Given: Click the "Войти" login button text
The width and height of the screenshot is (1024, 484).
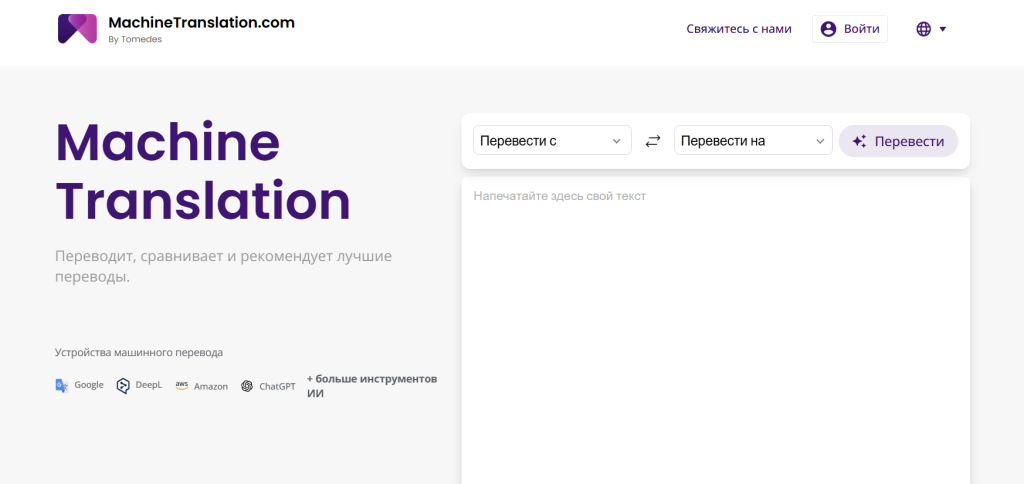Looking at the screenshot, I should coord(862,29).
